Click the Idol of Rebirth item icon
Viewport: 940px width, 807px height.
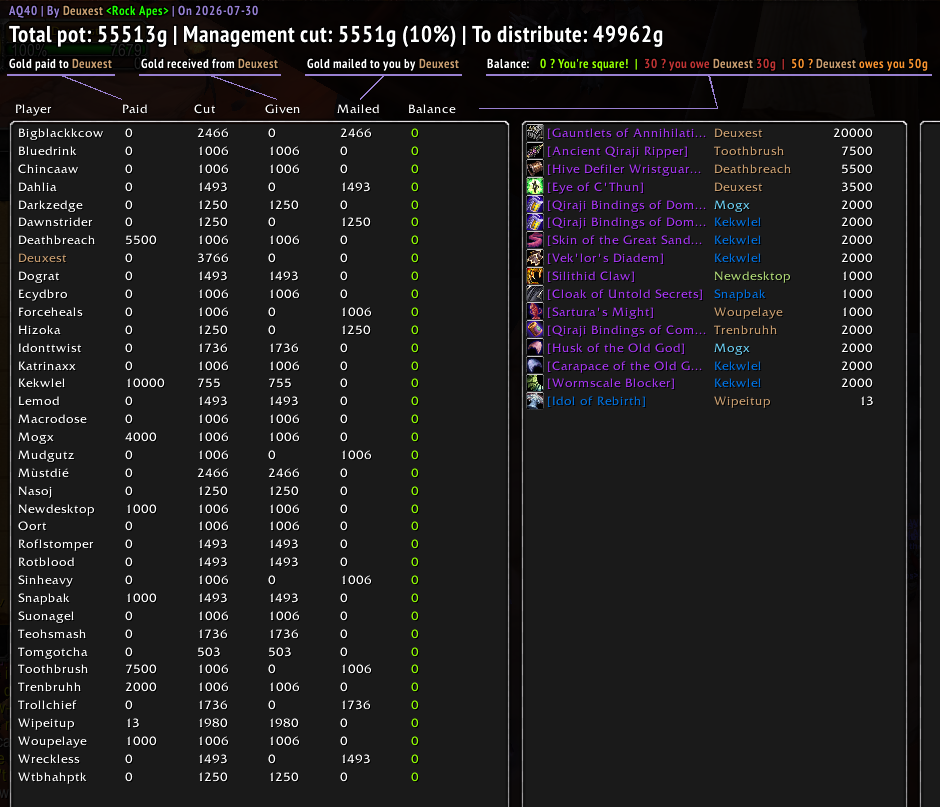coord(535,401)
